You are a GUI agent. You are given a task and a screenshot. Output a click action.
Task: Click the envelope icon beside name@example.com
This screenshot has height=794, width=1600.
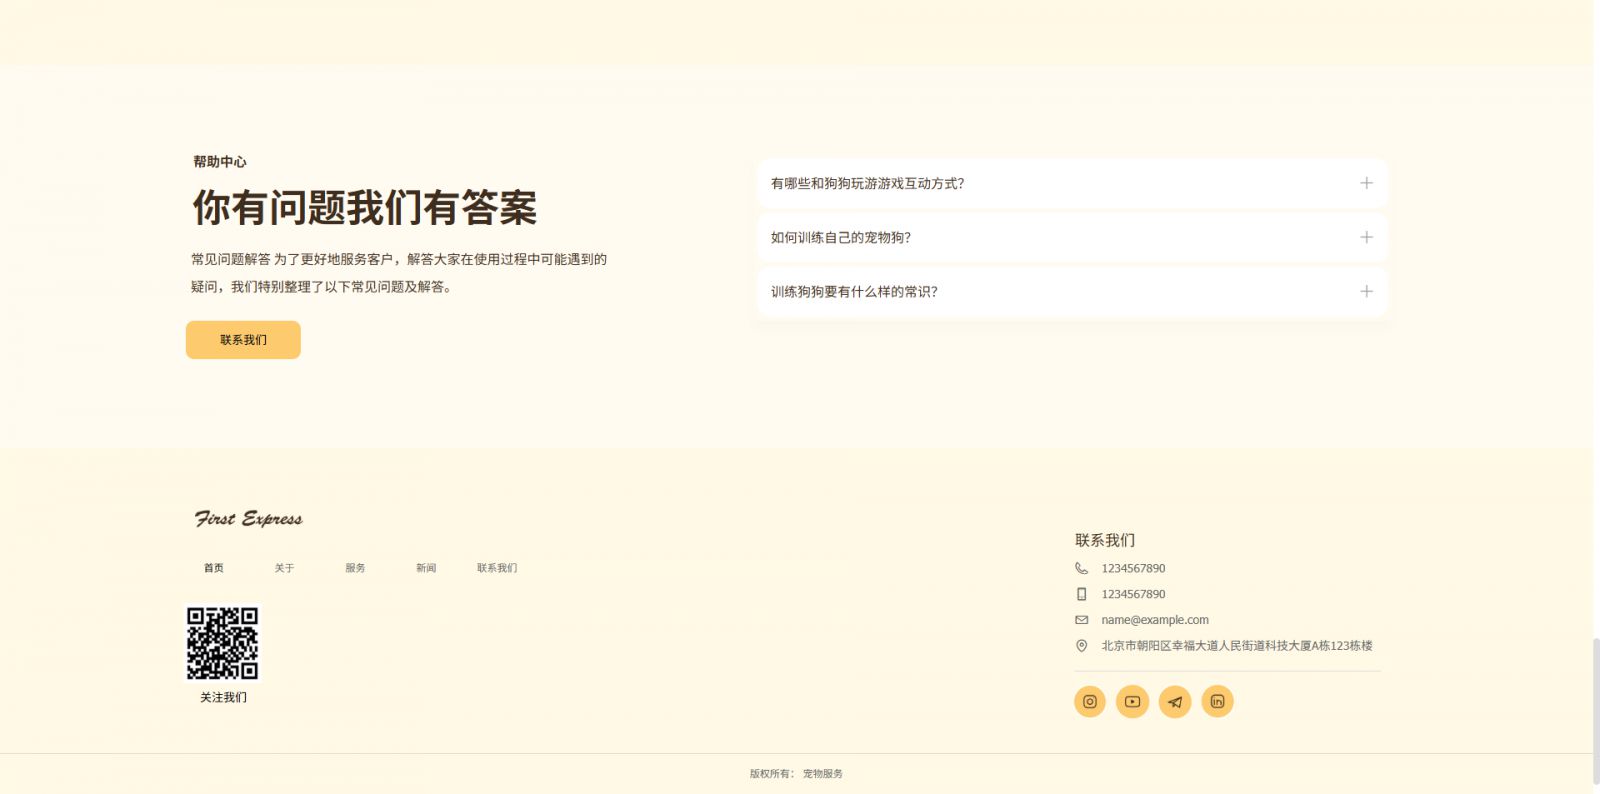[1081, 620]
